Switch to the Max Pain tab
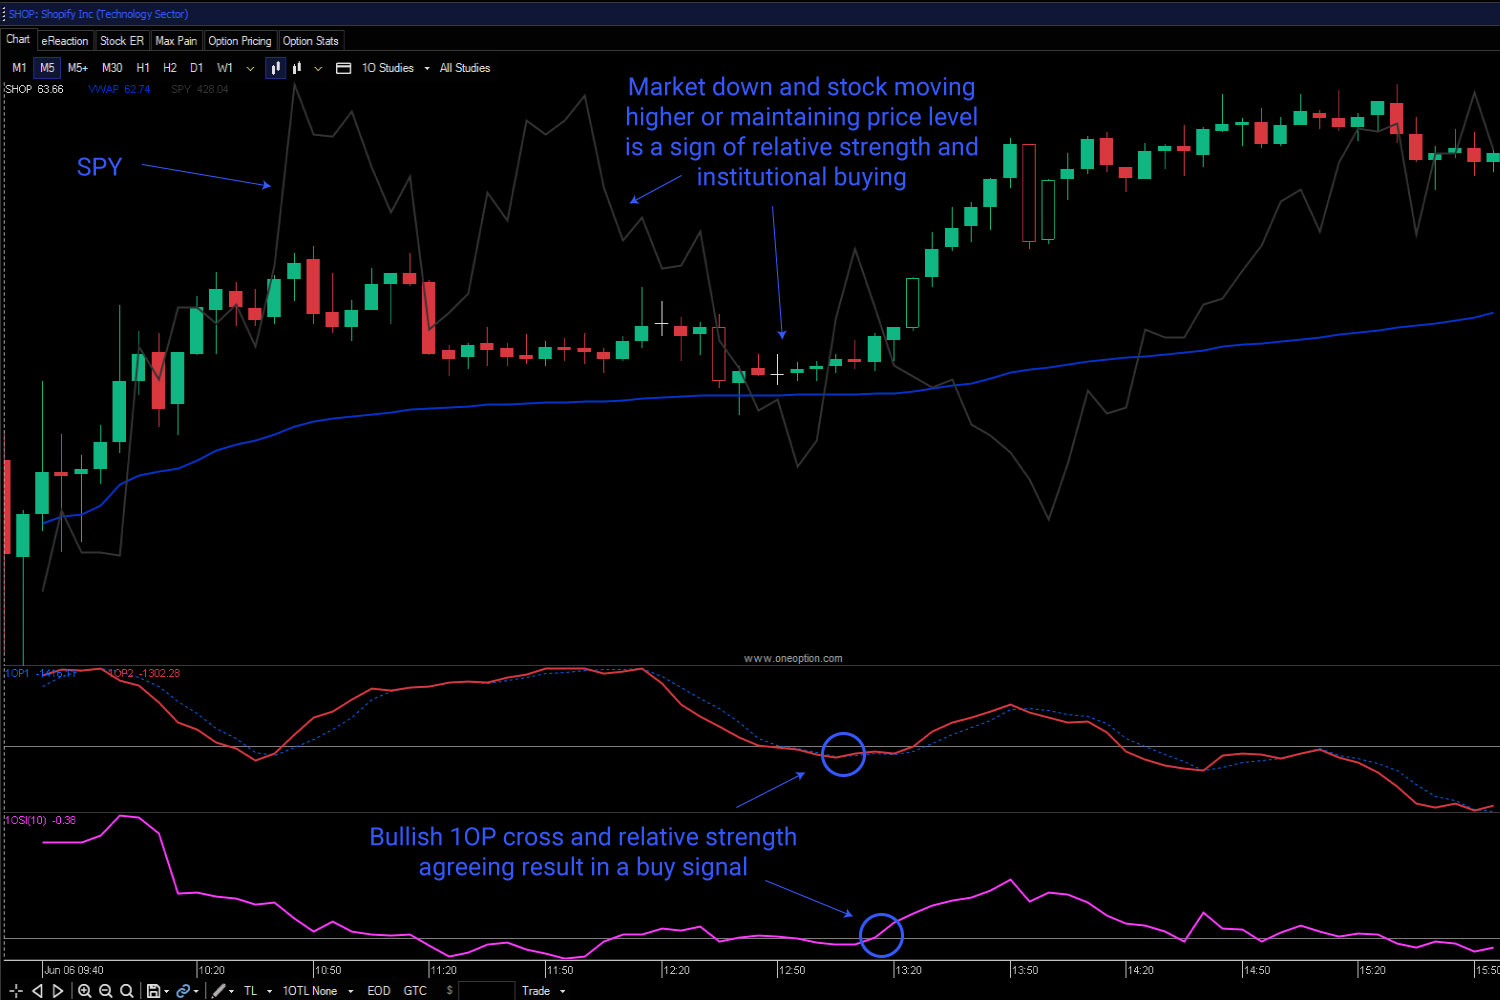The width and height of the screenshot is (1500, 1000). [x=176, y=40]
